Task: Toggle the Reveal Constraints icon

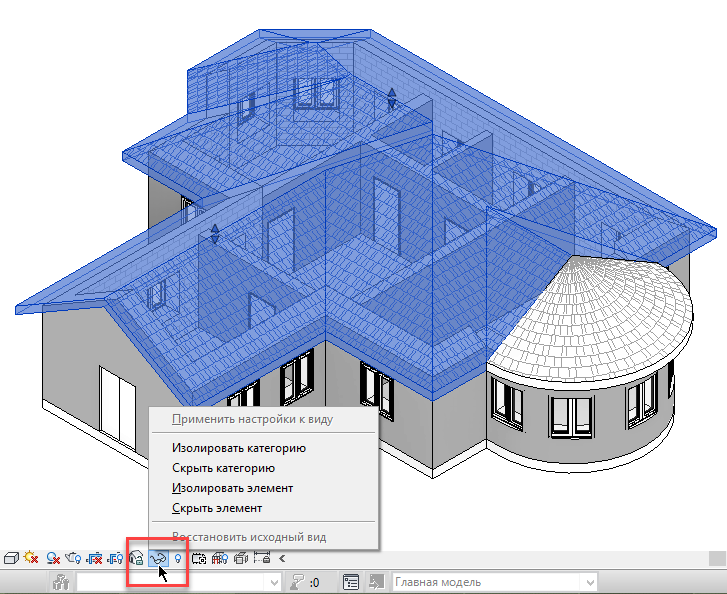Action: 262,557
